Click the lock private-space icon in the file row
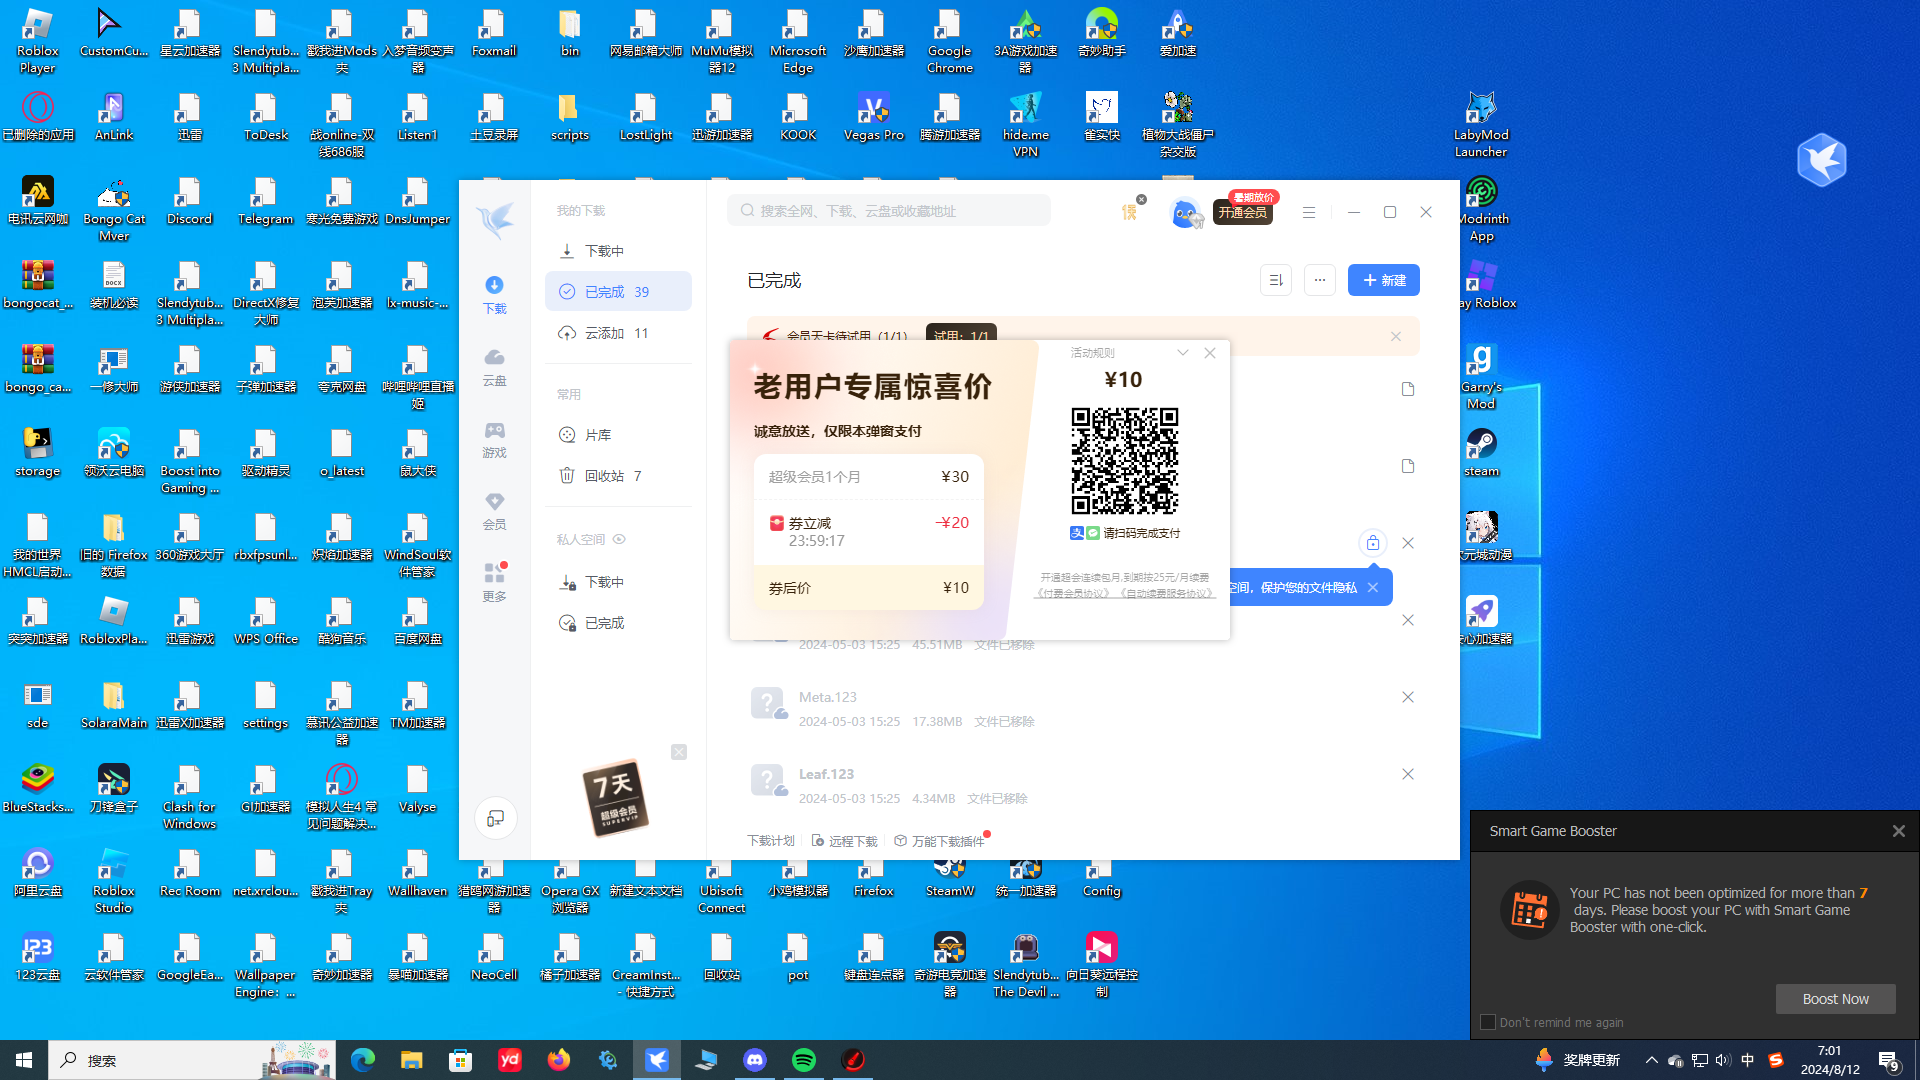1920x1080 pixels. tap(1372, 543)
